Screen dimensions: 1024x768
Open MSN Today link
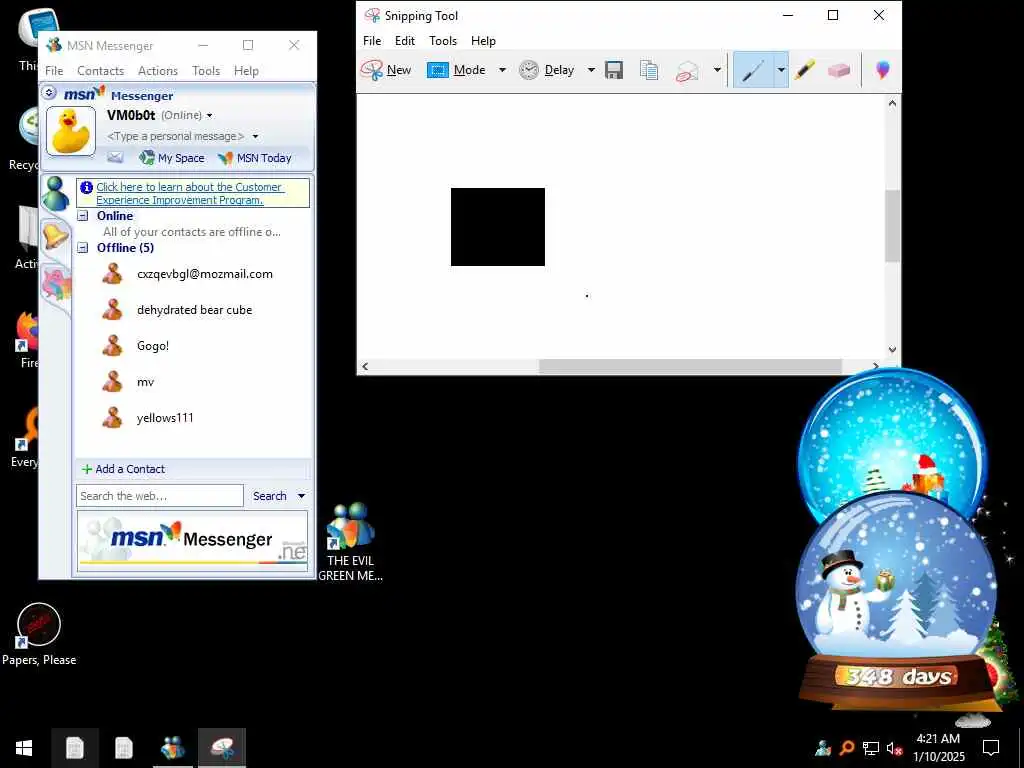coord(255,158)
